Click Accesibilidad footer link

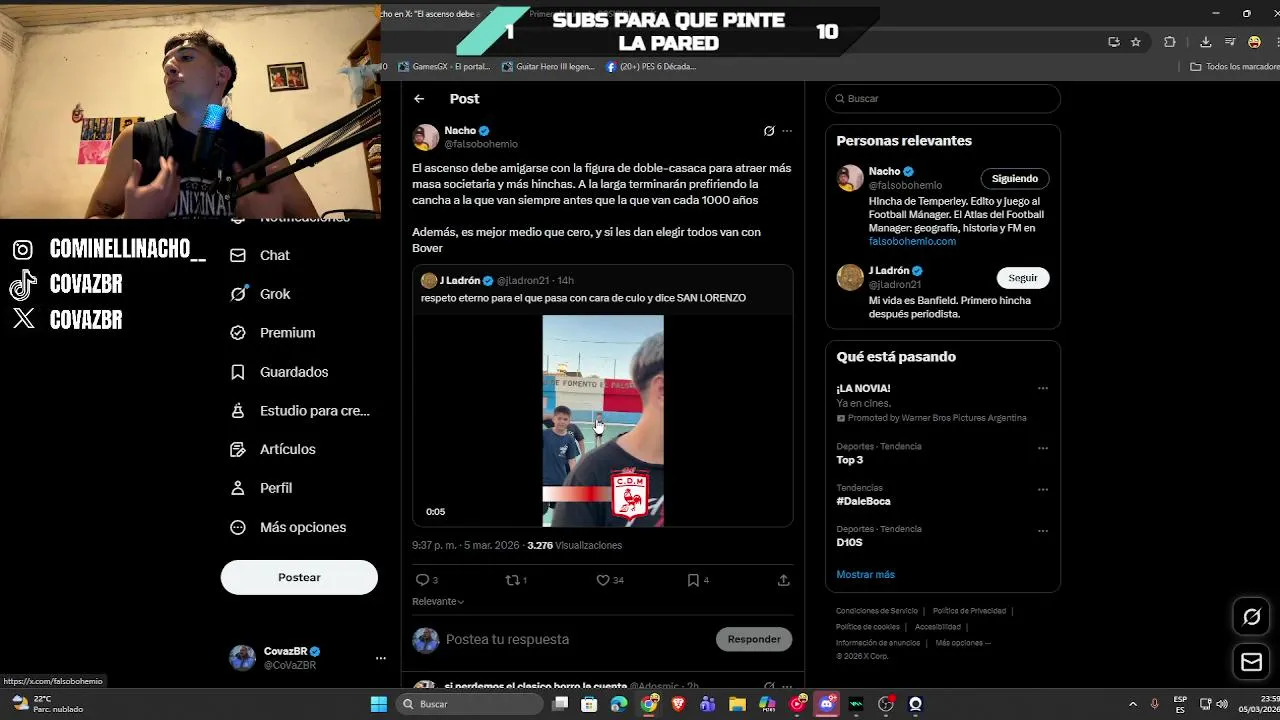(937, 627)
